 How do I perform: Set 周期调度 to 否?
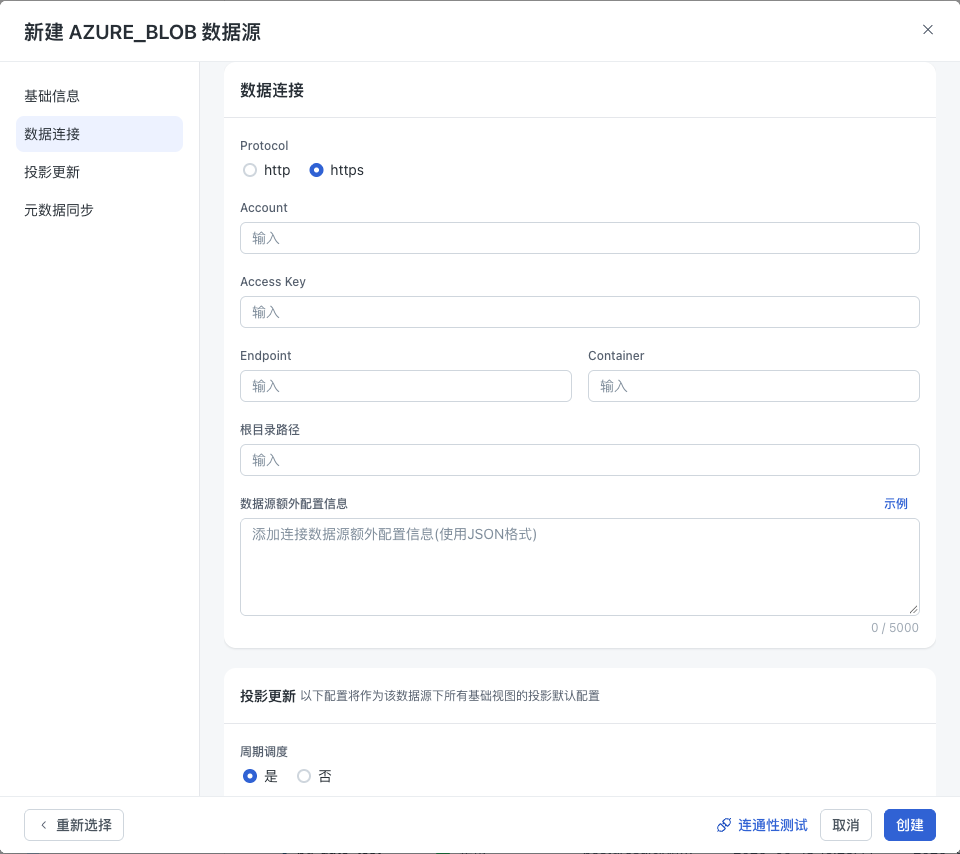[x=304, y=776]
